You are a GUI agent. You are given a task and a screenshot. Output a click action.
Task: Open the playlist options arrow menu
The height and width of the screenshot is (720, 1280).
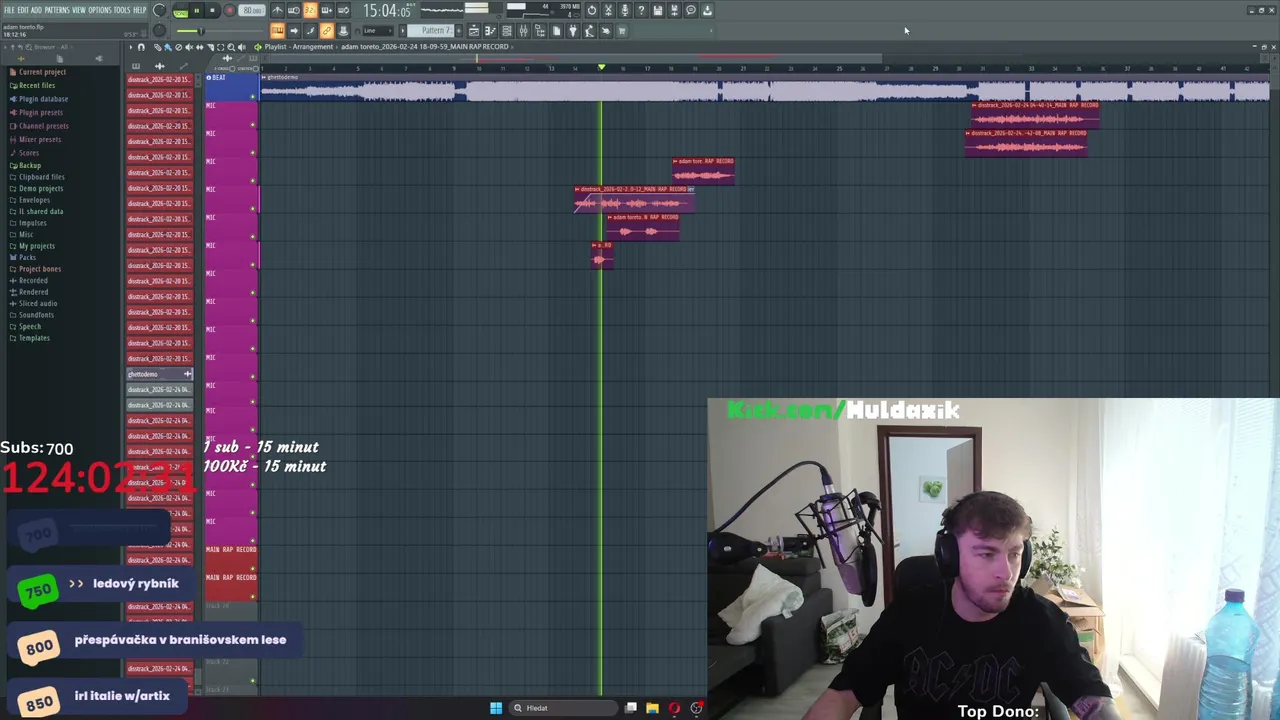[131, 47]
